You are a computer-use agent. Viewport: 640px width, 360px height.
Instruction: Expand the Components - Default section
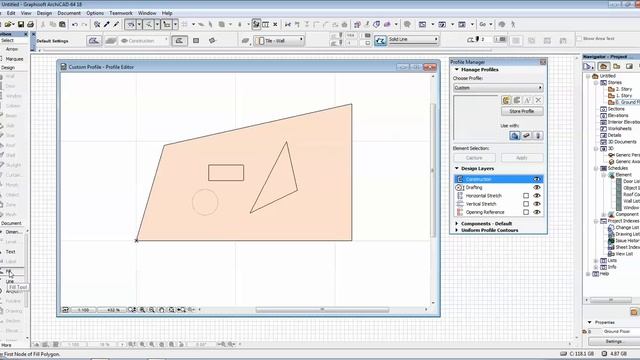pyautogui.click(x=457, y=224)
